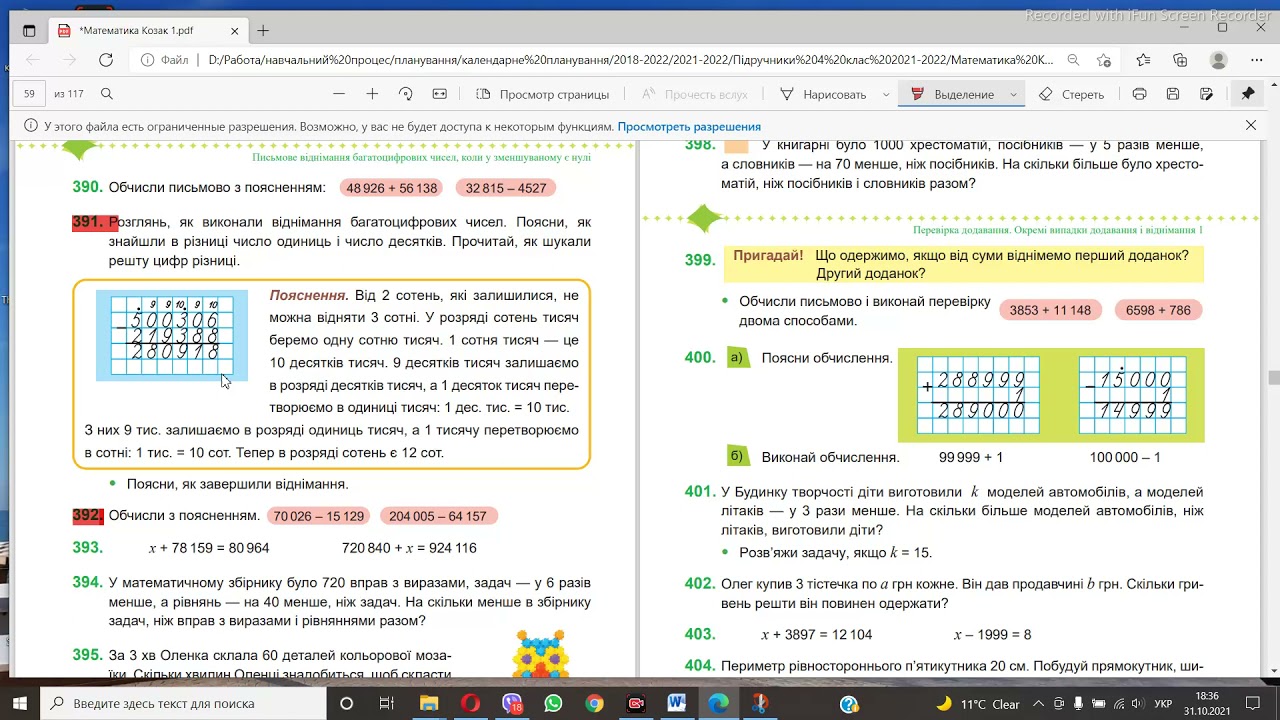Open File Explorer from the taskbar
1280x720 pixels.
[428, 704]
